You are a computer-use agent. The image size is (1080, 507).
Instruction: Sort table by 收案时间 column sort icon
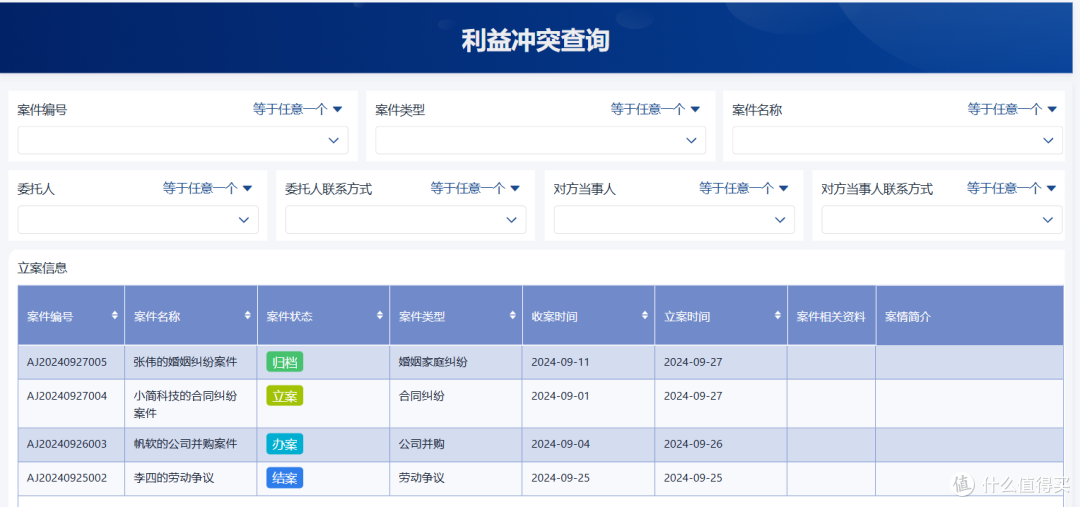coord(645,315)
